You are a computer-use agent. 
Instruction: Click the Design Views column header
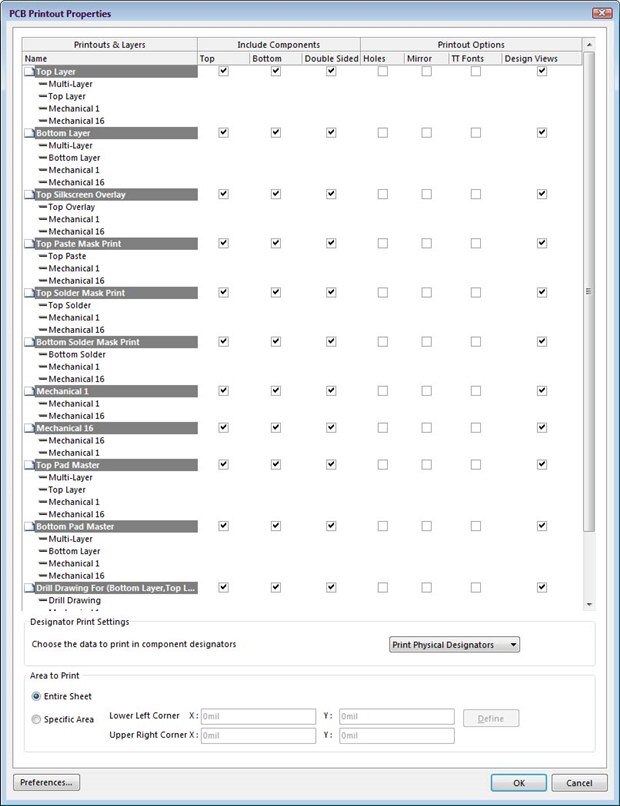(542, 59)
